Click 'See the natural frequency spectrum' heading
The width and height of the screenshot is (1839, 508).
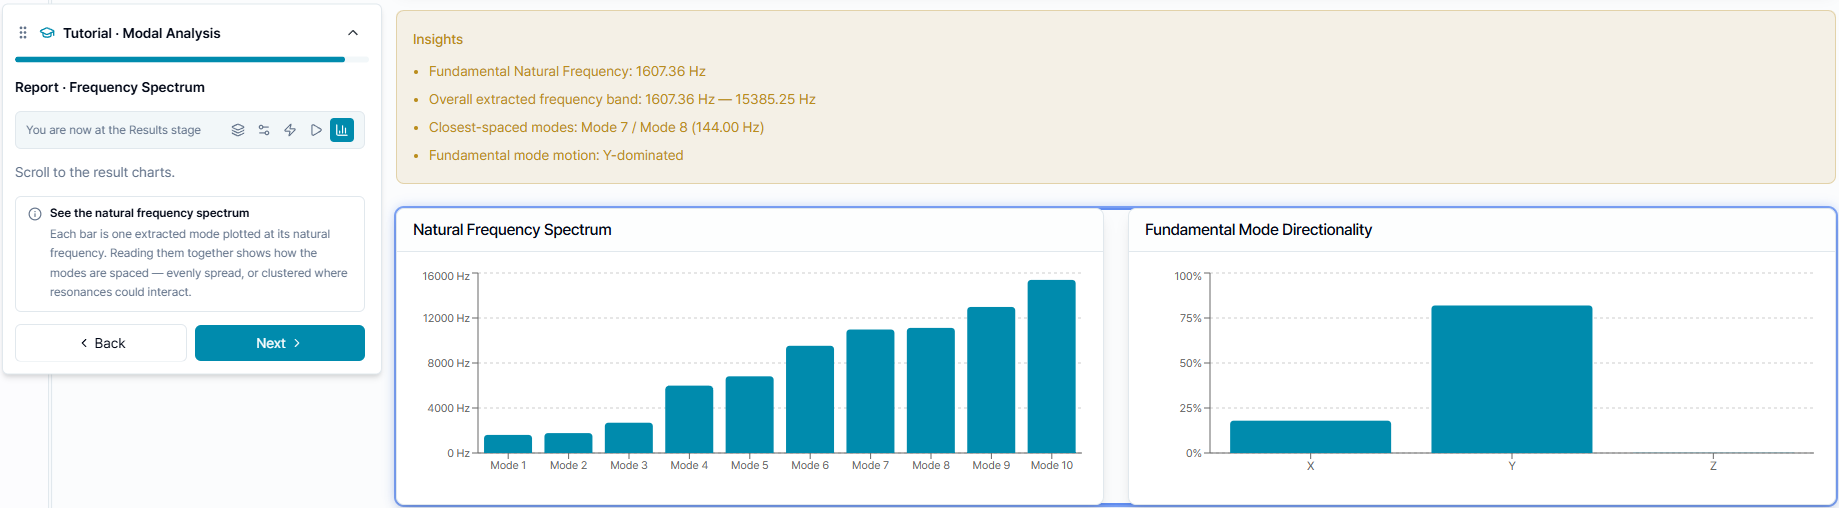tap(149, 213)
